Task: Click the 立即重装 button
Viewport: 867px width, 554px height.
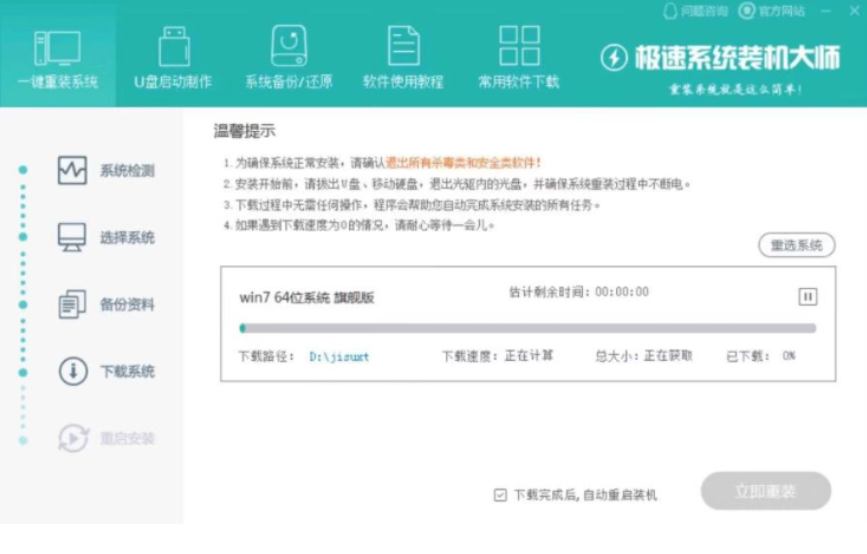Action: tap(765, 491)
